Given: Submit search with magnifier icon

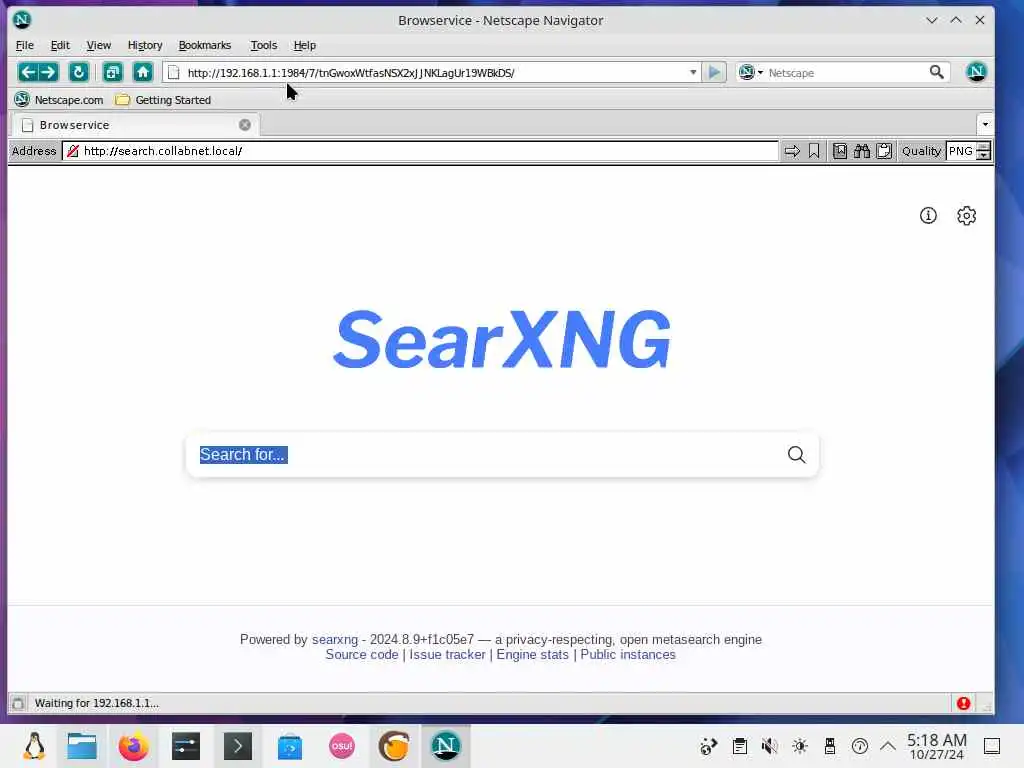Looking at the screenshot, I should pyautogui.click(x=796, y=455).
